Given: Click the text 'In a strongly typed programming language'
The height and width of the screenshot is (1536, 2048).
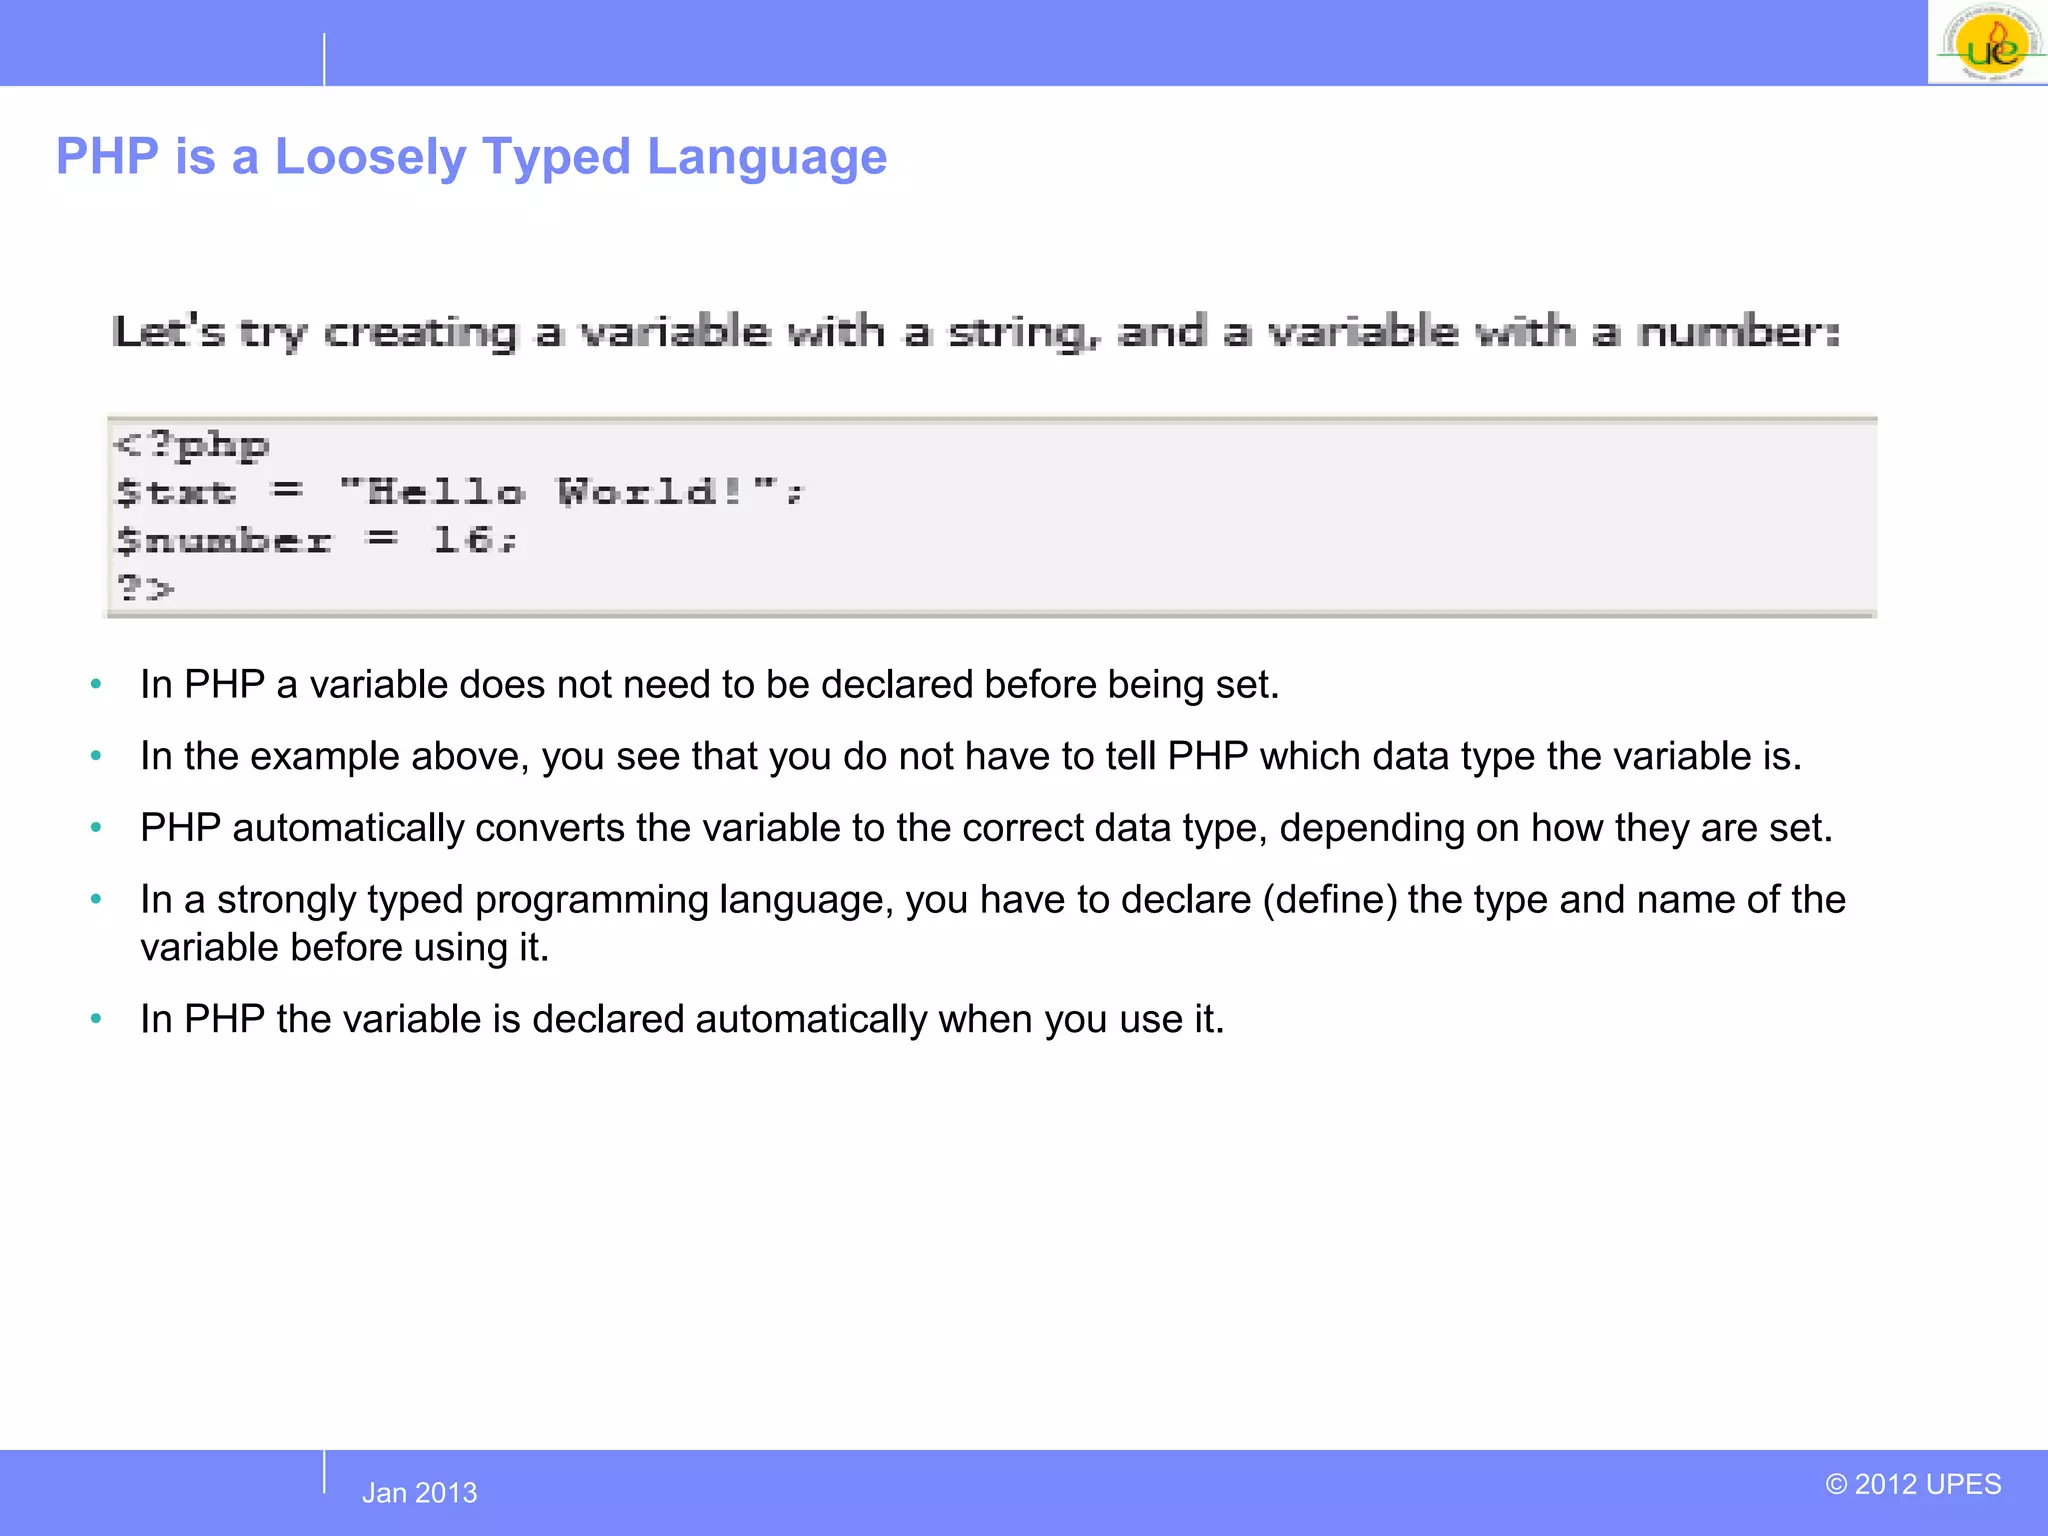Looking at the screenshot, I should click(515, 900).
